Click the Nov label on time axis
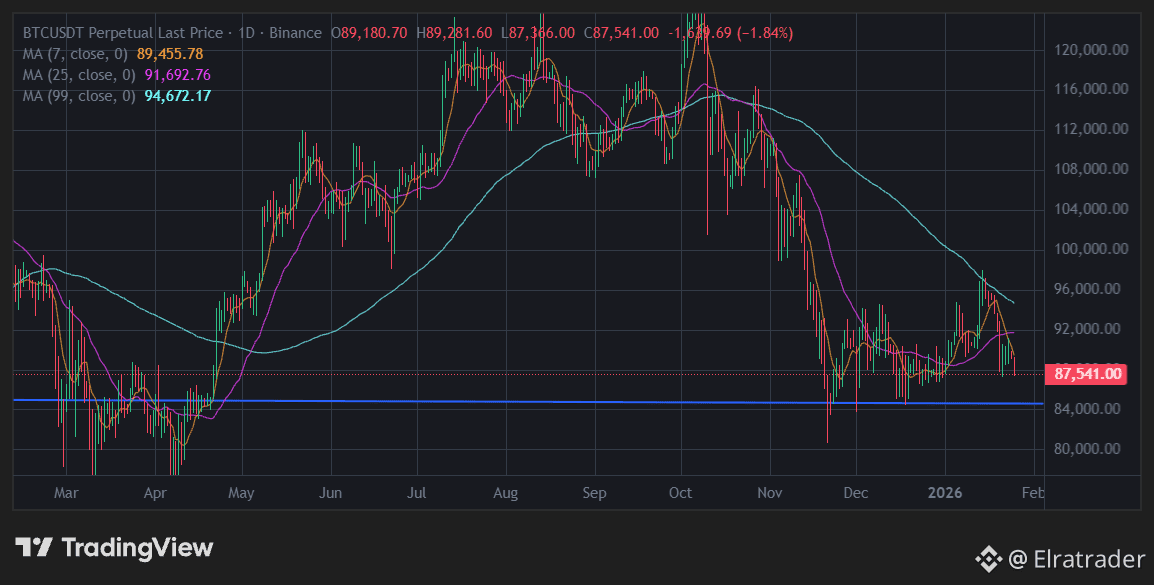Screen dimensions: 1154x585 tap(769, 493)
